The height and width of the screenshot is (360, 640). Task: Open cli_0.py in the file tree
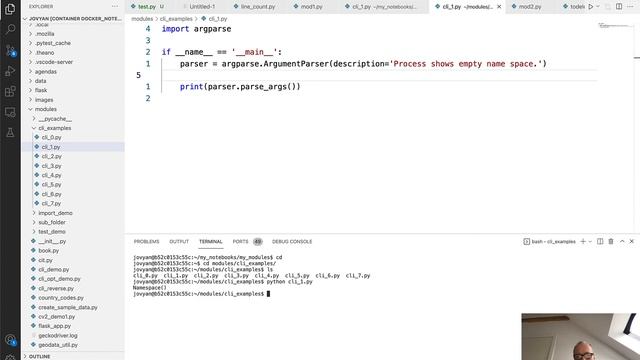tap(51, 138)
